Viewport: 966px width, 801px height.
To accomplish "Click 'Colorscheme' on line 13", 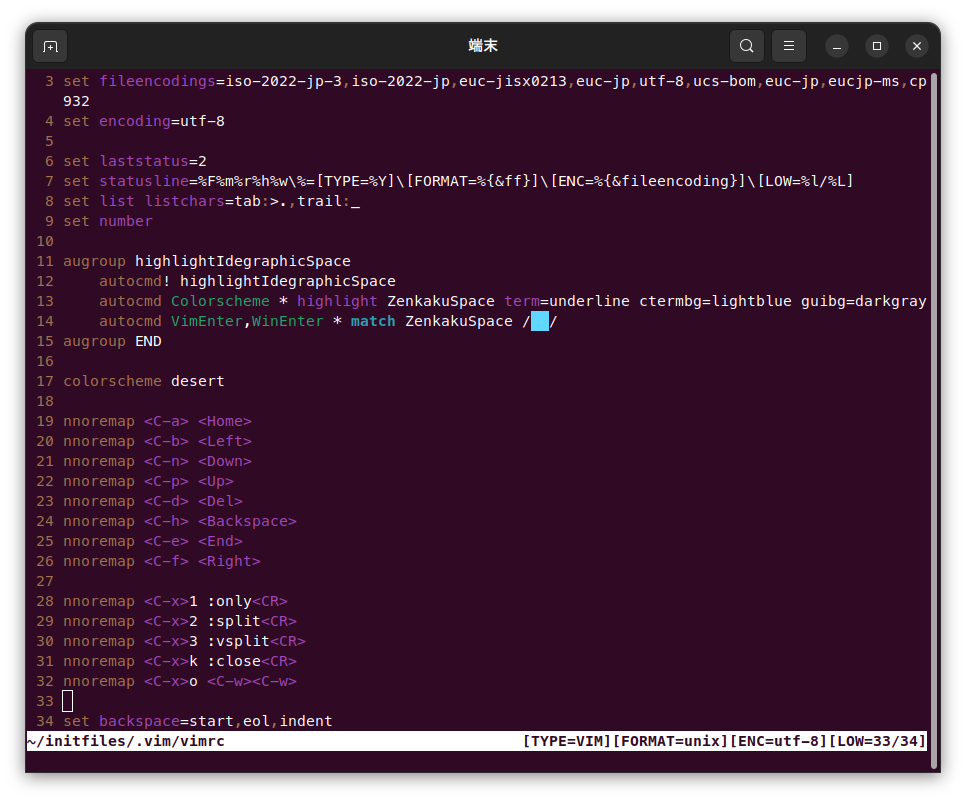I will pos(221,301).
